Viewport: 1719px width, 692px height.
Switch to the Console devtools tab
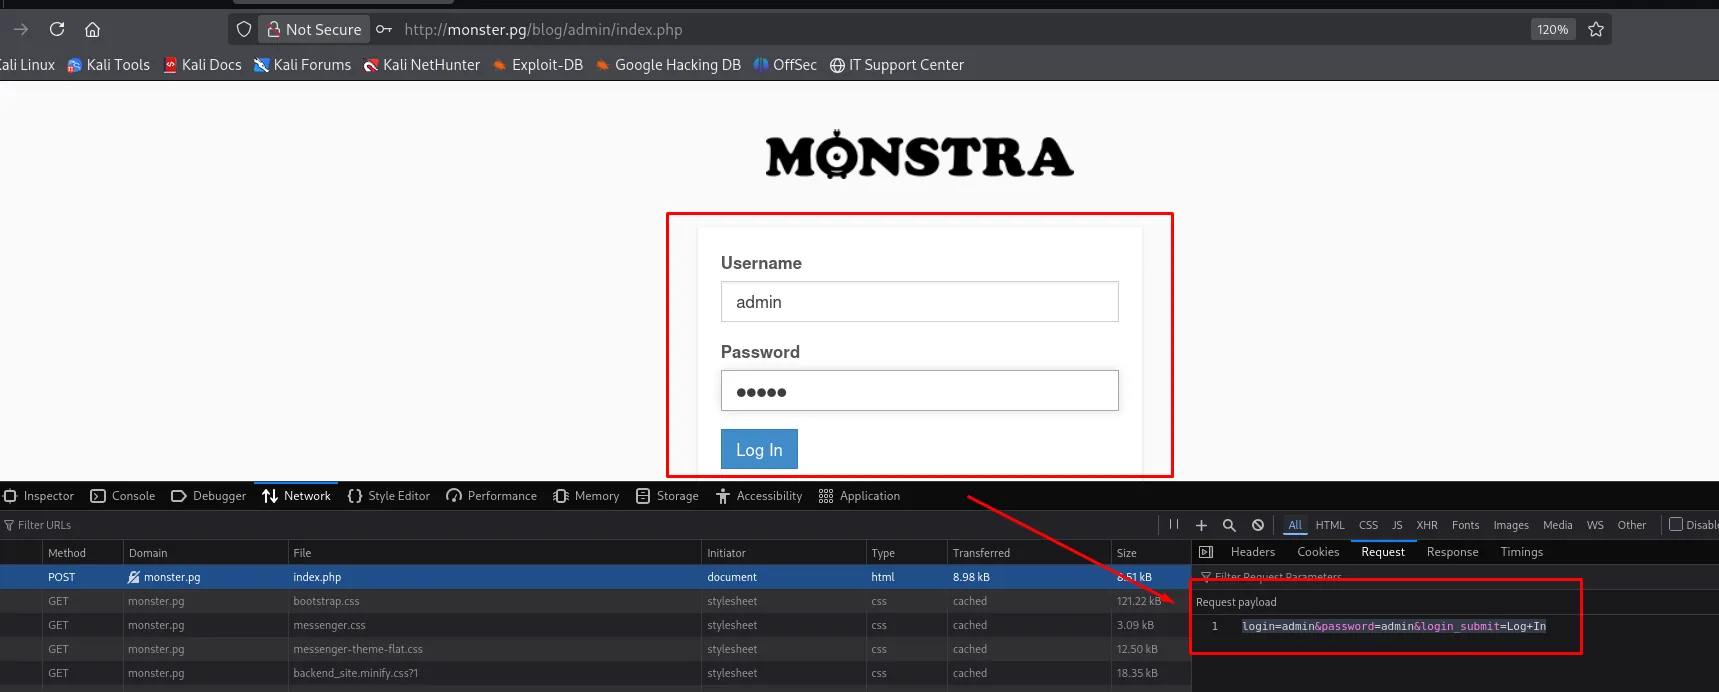[x=122, y=496]
